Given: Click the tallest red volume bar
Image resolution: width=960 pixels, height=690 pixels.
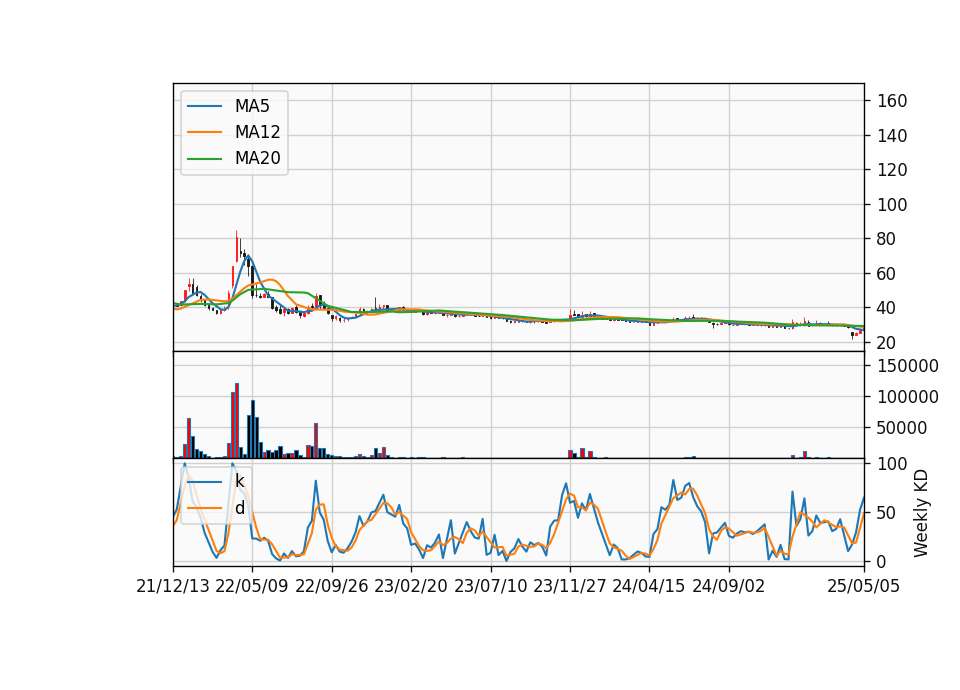Looking at the screenshot, I should point(237,421).
